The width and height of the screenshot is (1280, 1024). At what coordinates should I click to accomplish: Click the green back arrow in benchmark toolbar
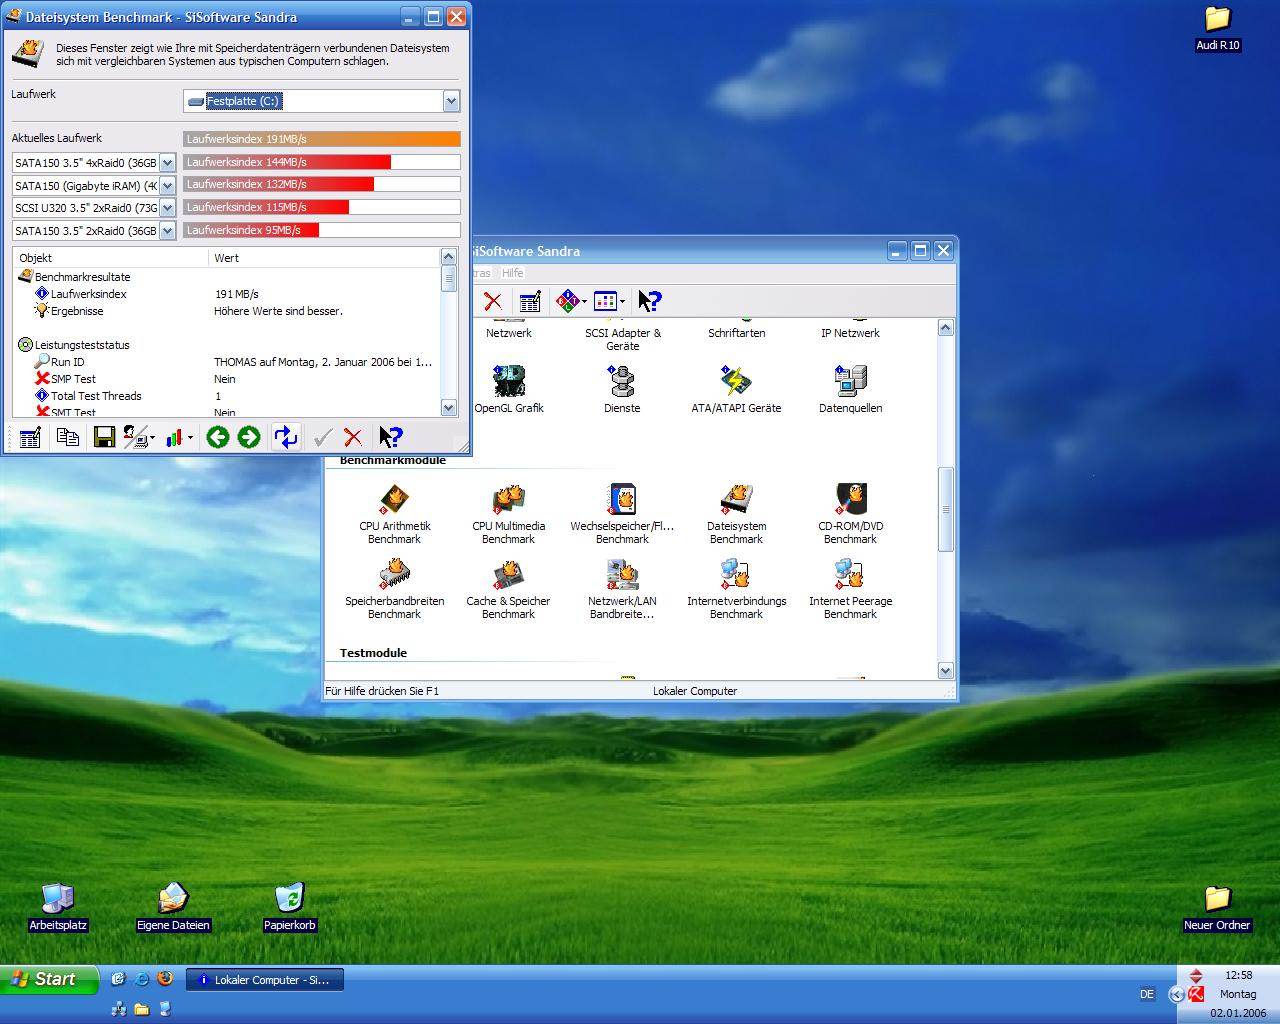click(217, 437)
